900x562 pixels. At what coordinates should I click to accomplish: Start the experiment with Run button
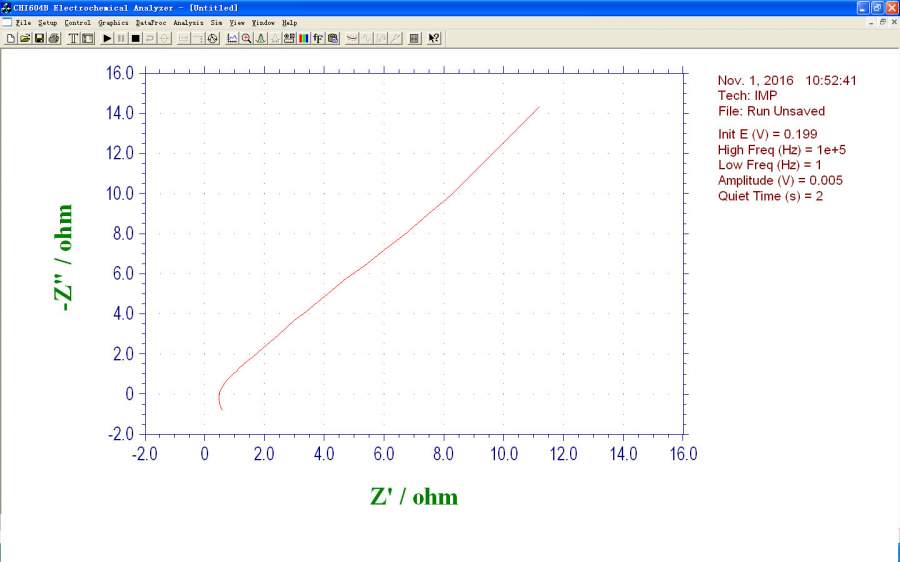[107, 38]
